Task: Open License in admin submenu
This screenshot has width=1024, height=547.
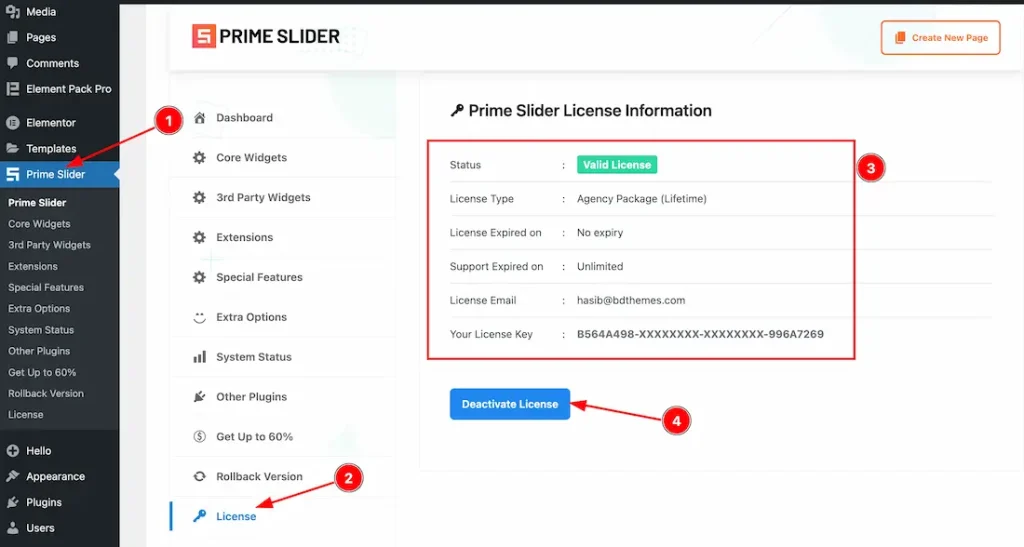Action: (x=25, y=414)
